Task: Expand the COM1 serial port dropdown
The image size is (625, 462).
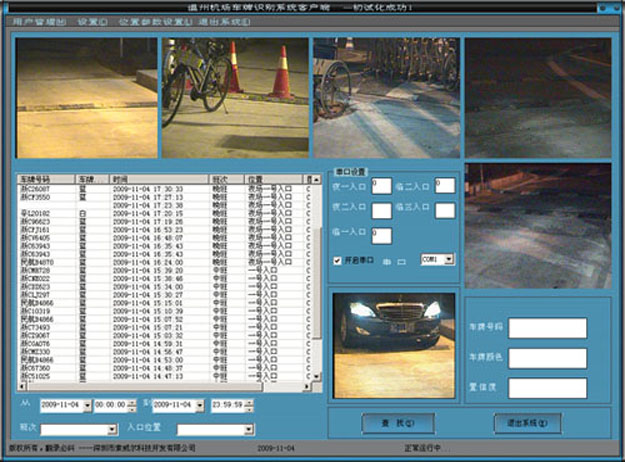Action: click(449, 259)
